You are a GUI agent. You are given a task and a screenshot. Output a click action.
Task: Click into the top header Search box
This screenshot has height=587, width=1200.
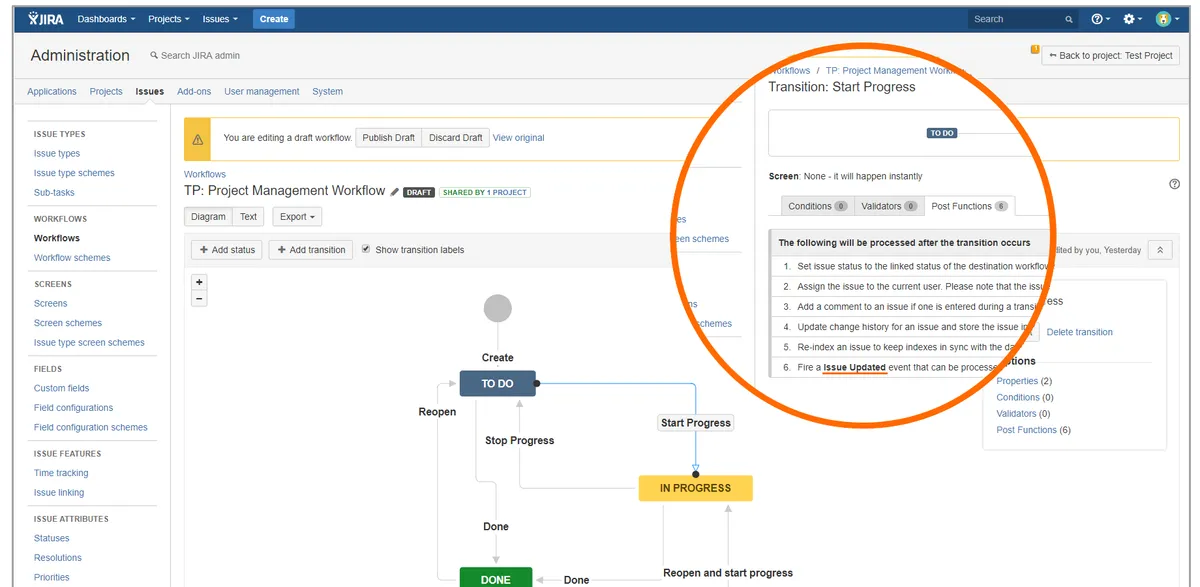point(1022,19)
